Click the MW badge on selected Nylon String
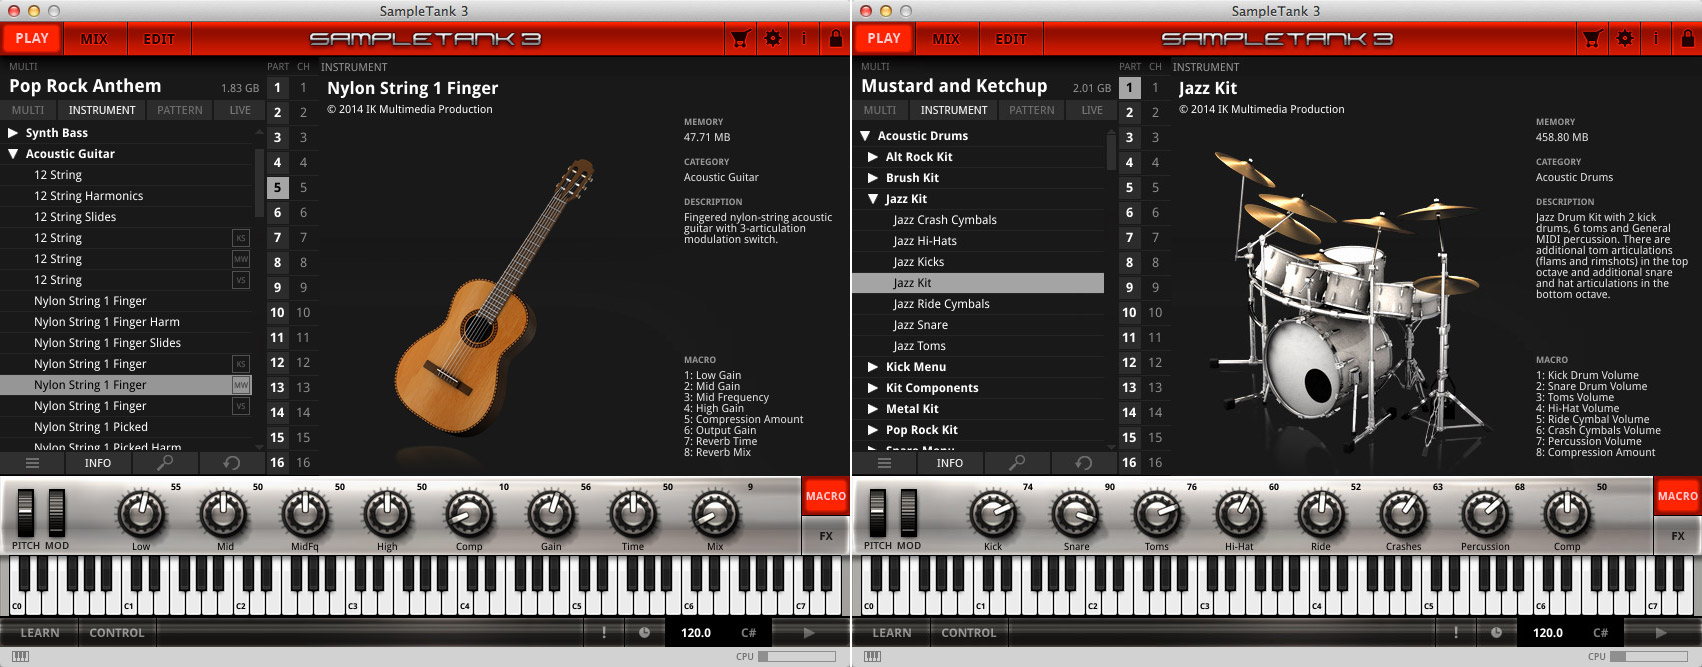Image resolution: width=1702 pixels, height=667 pixels. (x=241, y=385)
